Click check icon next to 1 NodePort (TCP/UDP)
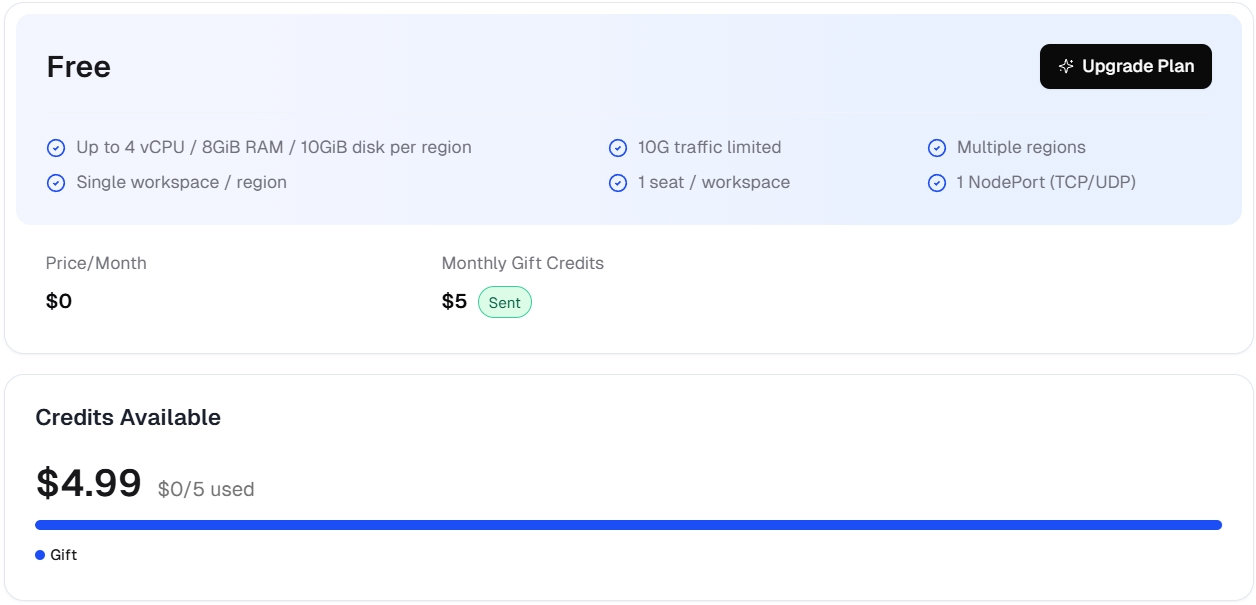1256x605 pixels. point(937,183)
